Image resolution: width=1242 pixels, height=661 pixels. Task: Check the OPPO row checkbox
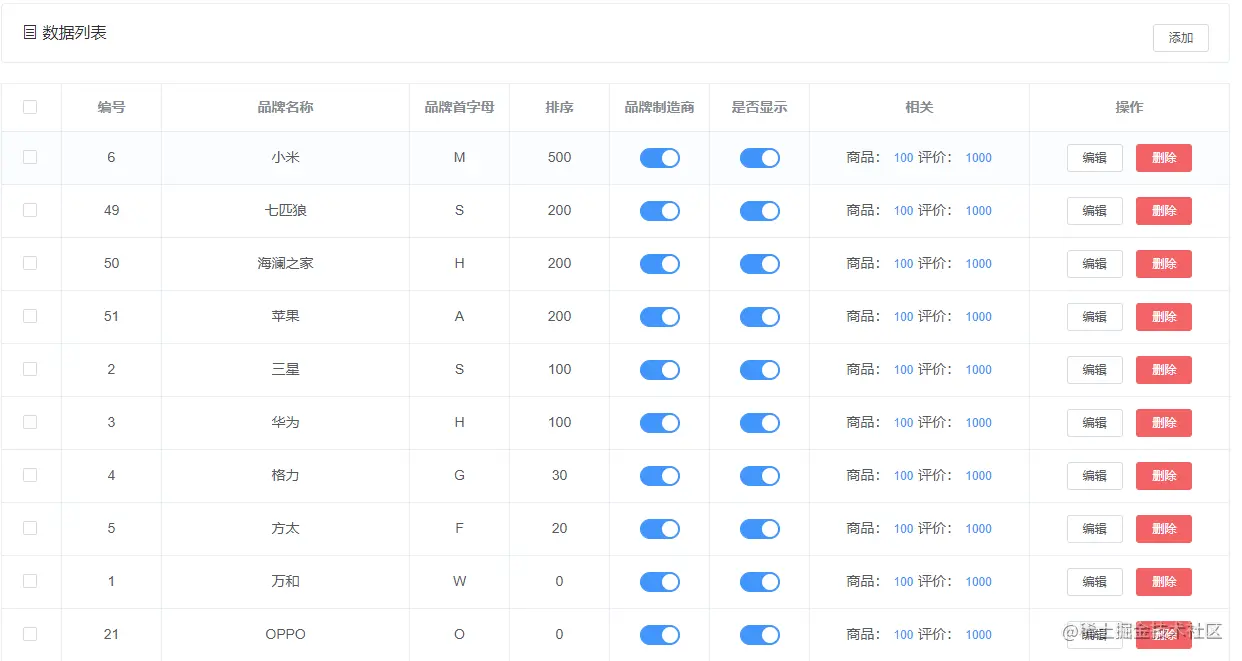tap(30, 634)
